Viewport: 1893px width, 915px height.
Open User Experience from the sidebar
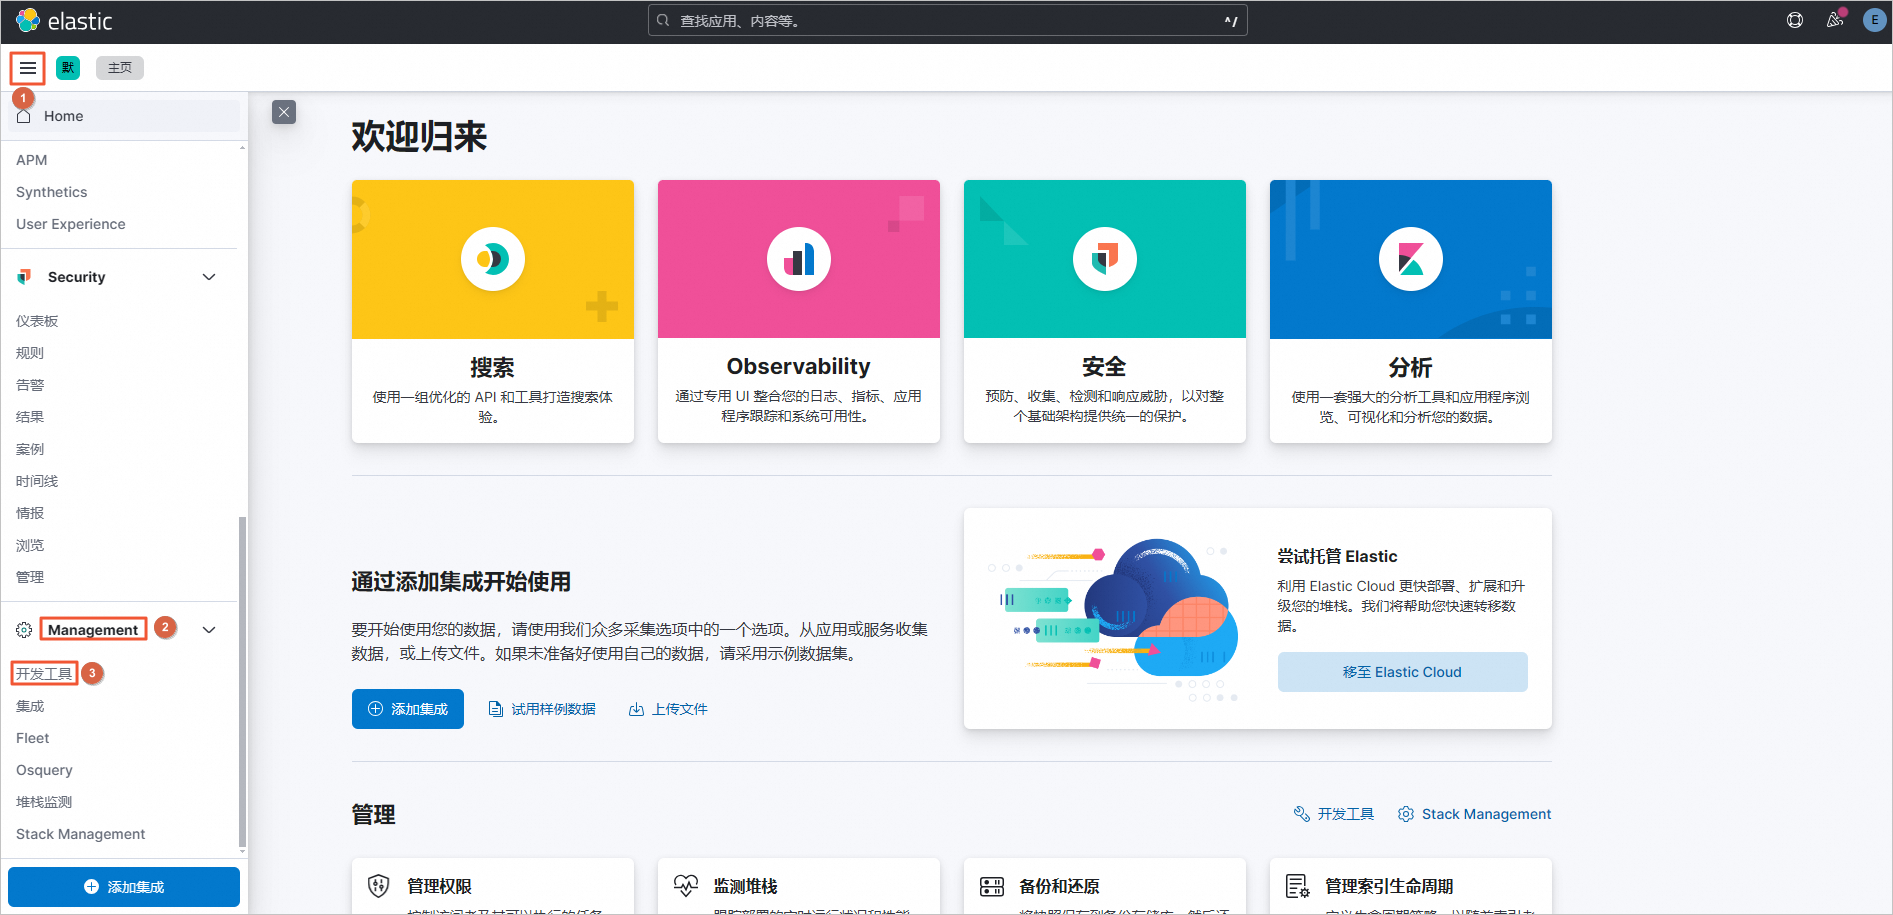point(71,224)
